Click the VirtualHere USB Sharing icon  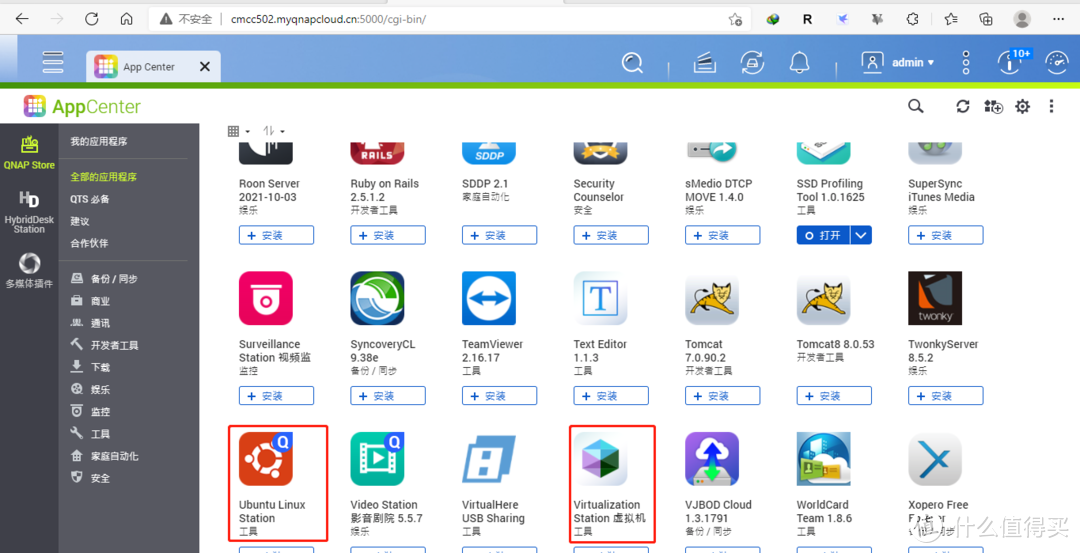(489, 459)
